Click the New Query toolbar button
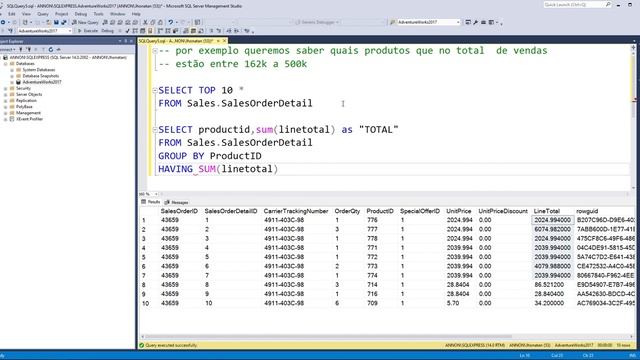The image size is (640, 360). tap(85, 22)
